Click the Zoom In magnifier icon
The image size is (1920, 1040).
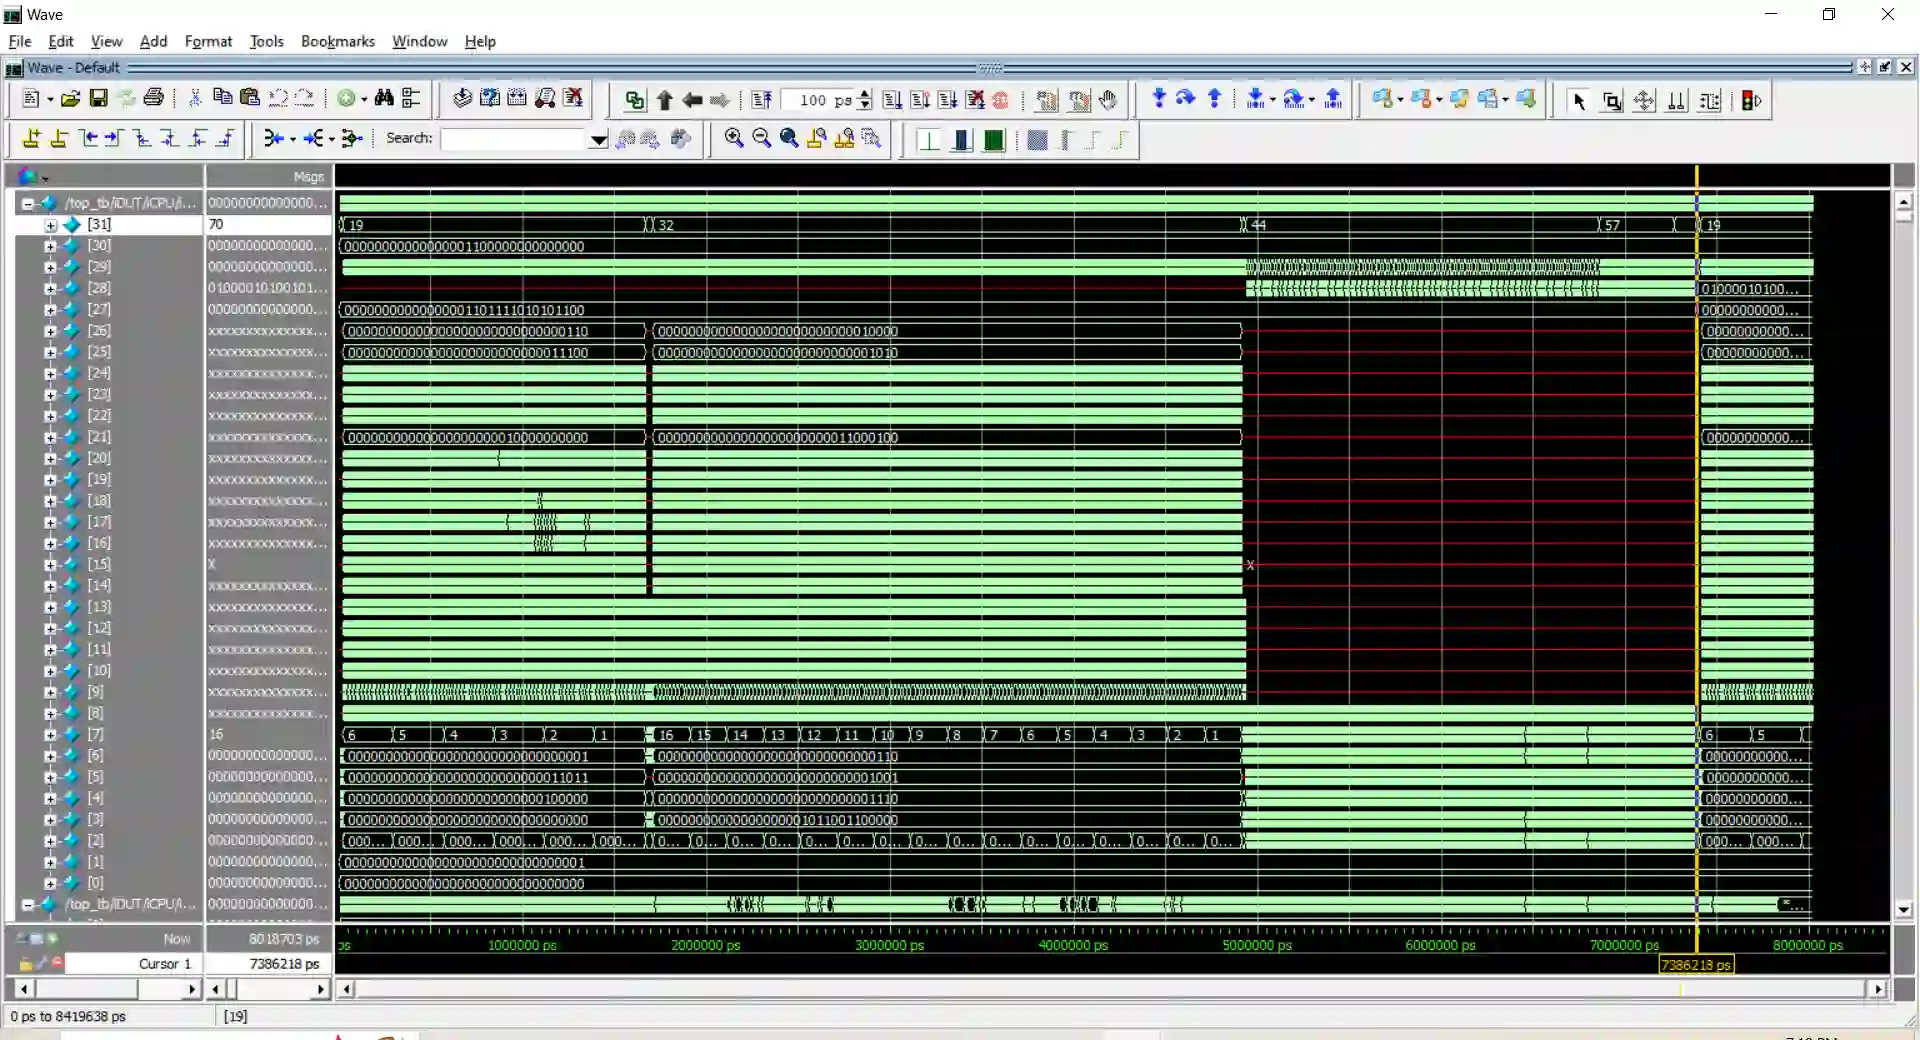(734, 139)
